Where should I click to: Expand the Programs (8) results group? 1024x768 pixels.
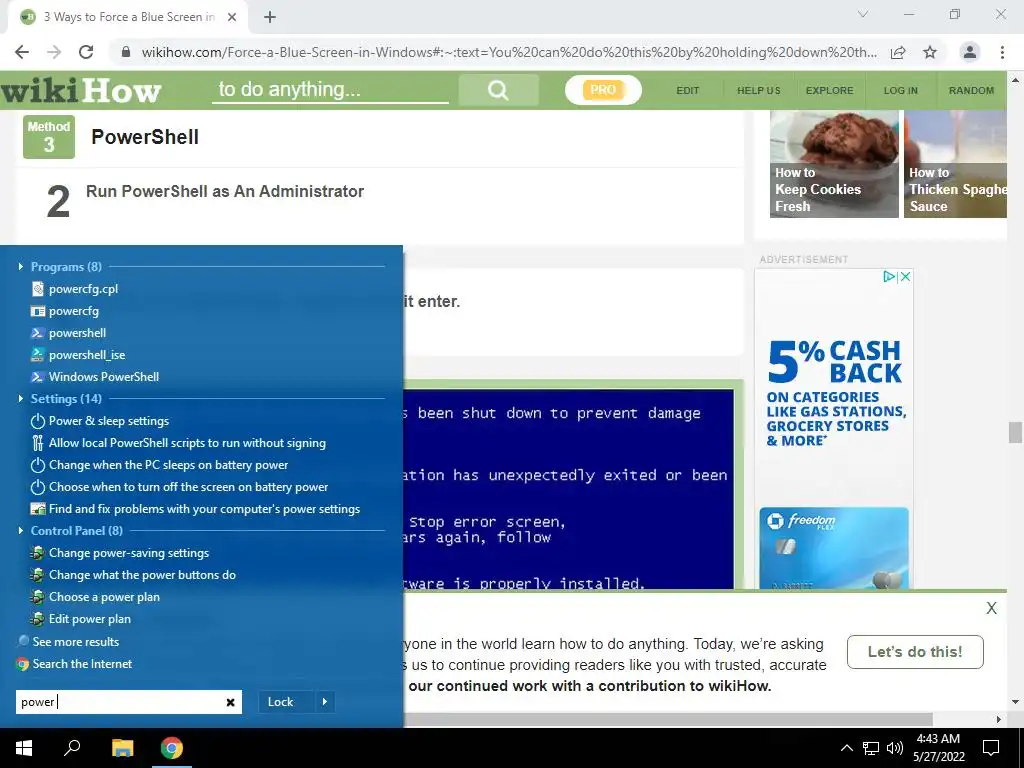[x=21, y=266]
